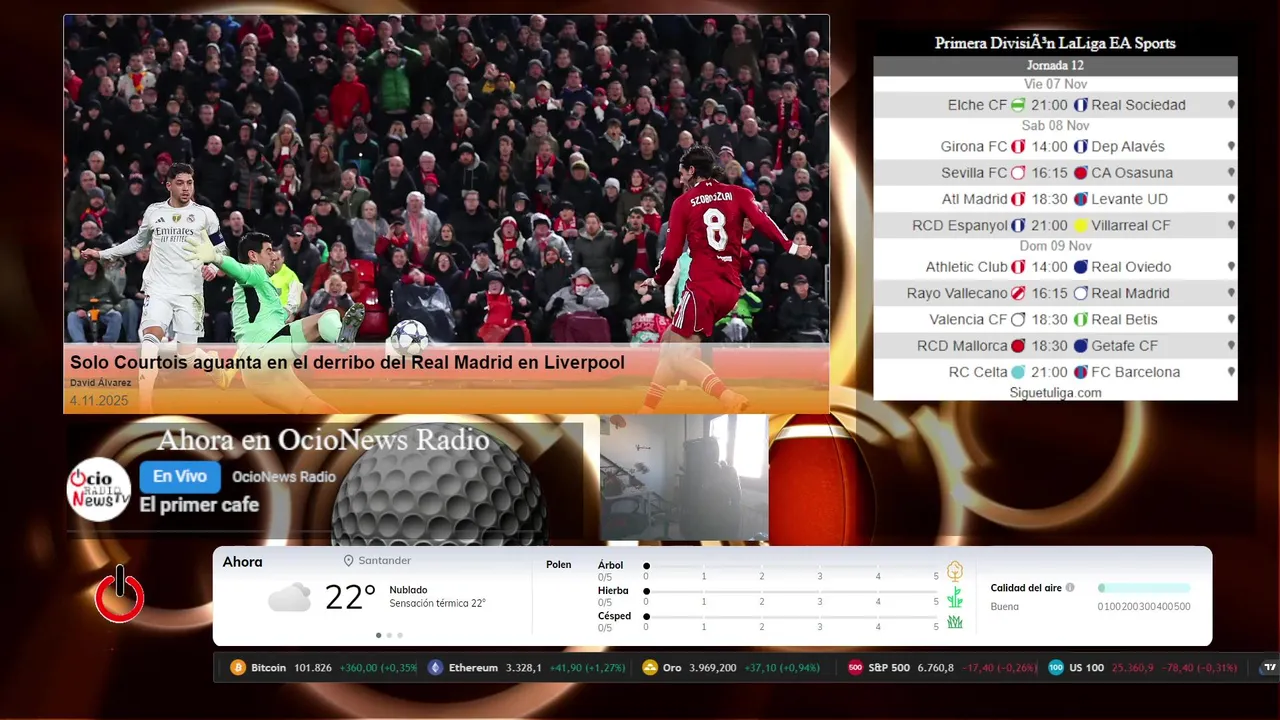This screenshot has height=720, width=1280.
Task: Click the Real Madrid crest icon
Action: [x=1081, y=294]
